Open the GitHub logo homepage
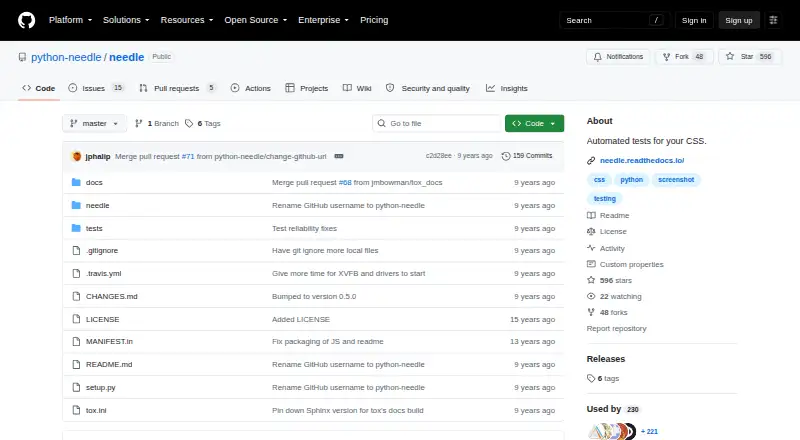 point(27,20)
